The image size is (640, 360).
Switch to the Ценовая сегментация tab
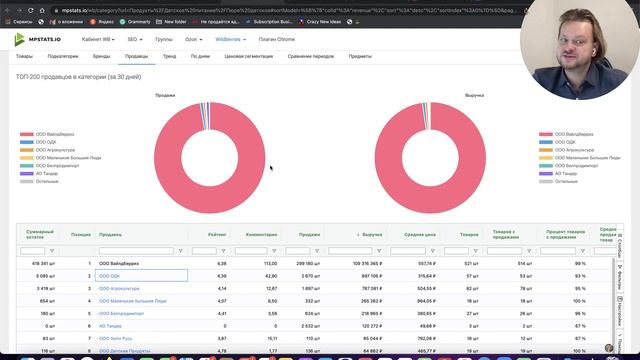(x=249, y=56)
